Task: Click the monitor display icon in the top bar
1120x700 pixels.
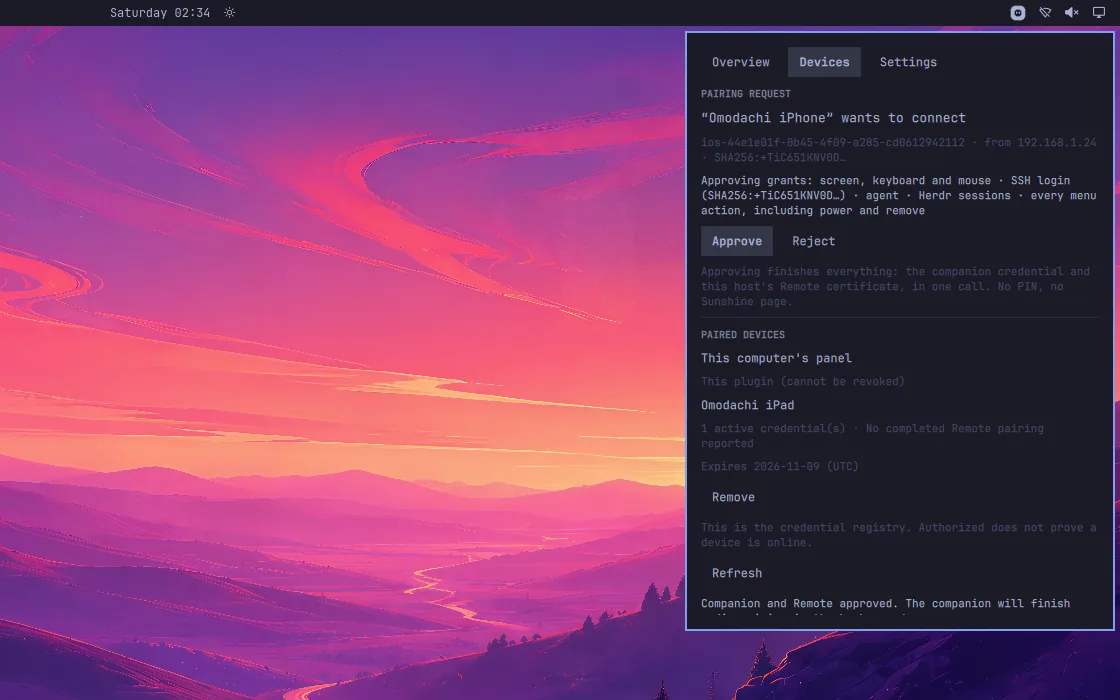Action: pos(1099,13)
